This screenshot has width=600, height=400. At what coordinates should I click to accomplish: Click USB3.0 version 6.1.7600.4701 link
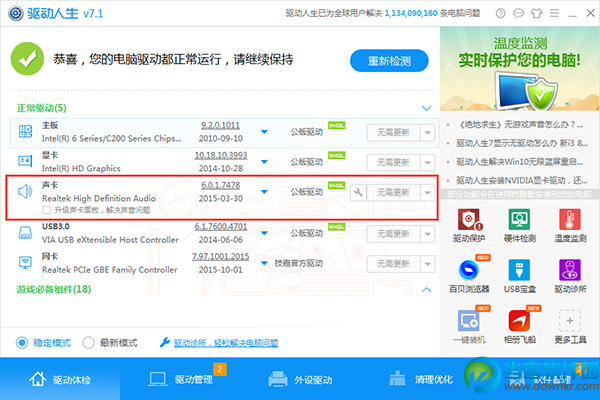pos(221,226)
